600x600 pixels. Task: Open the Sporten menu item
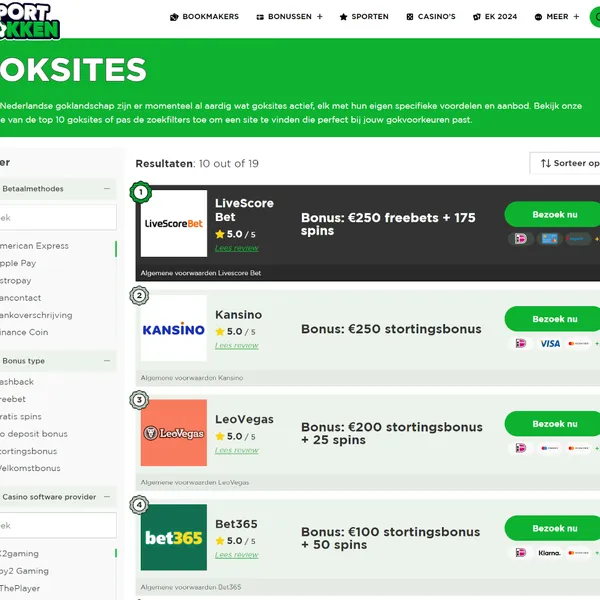[x=364, y=17]
